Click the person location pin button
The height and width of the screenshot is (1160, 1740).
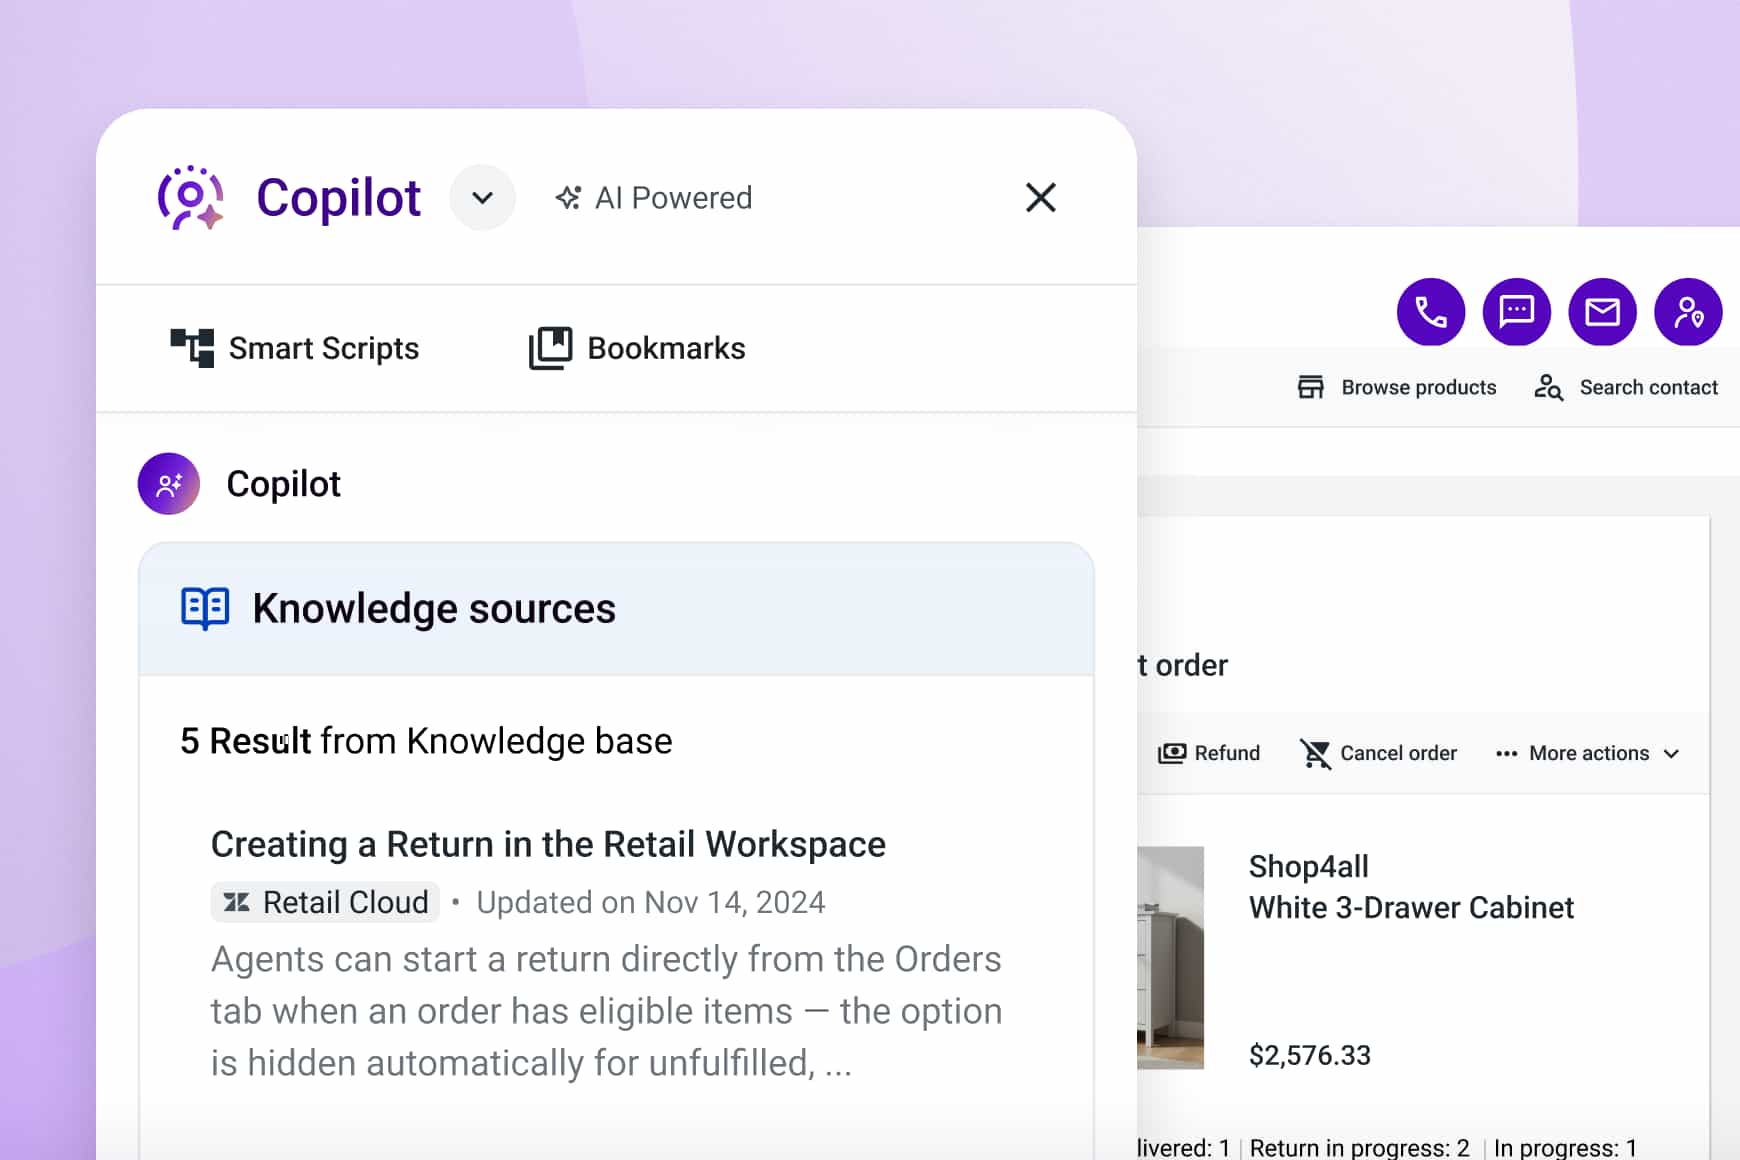point(1689,312)
